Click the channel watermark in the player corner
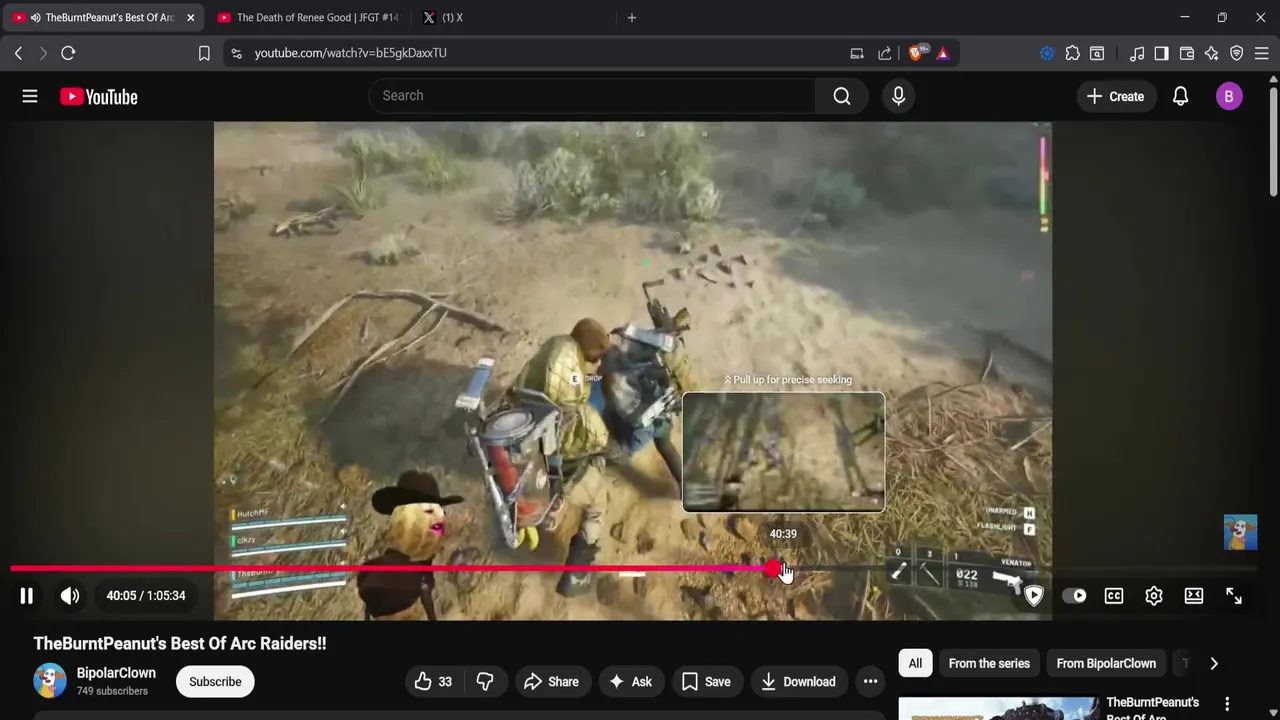Image resolution: width=1280 pixels, height=720 pixels. pos(1240,533)
